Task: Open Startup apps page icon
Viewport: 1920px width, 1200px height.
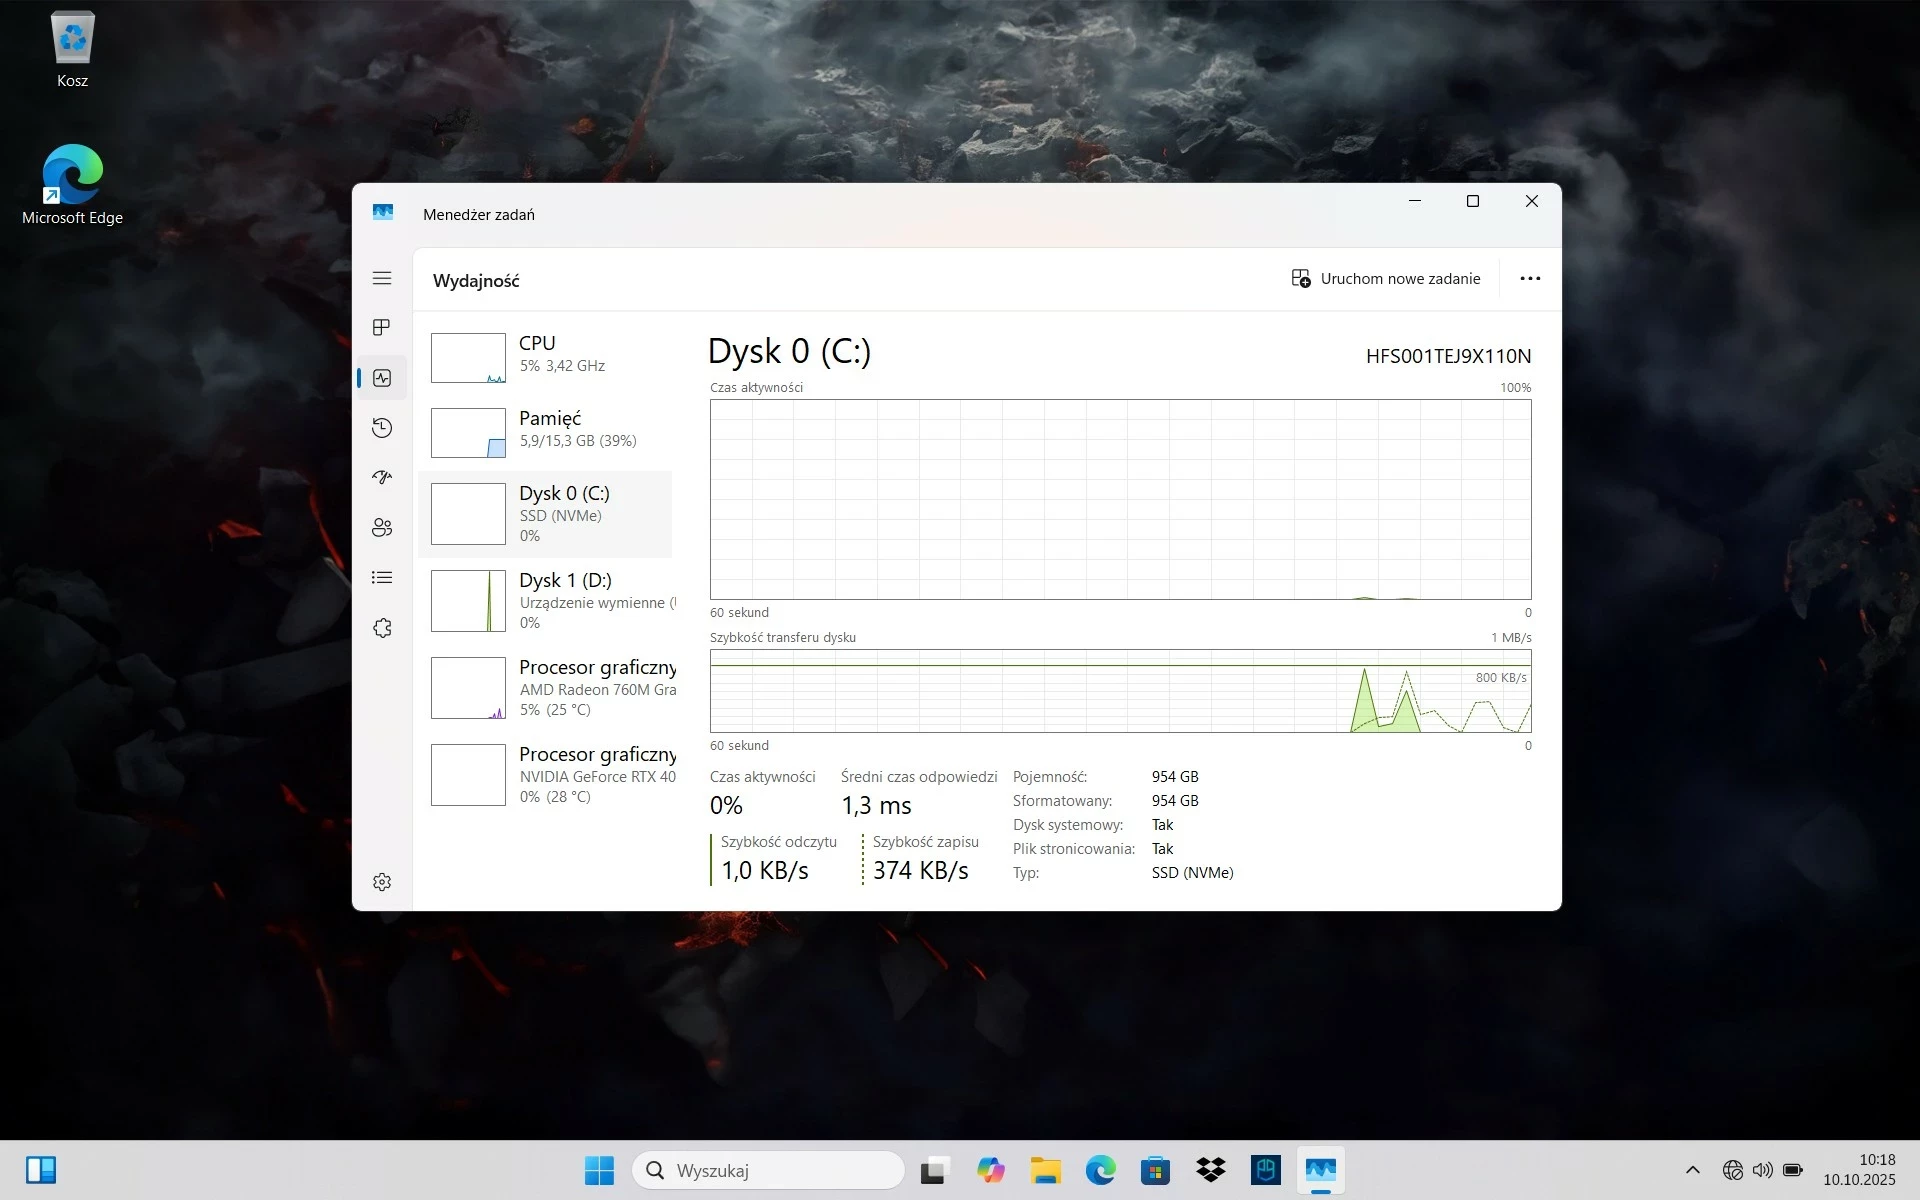Action: 381,478
